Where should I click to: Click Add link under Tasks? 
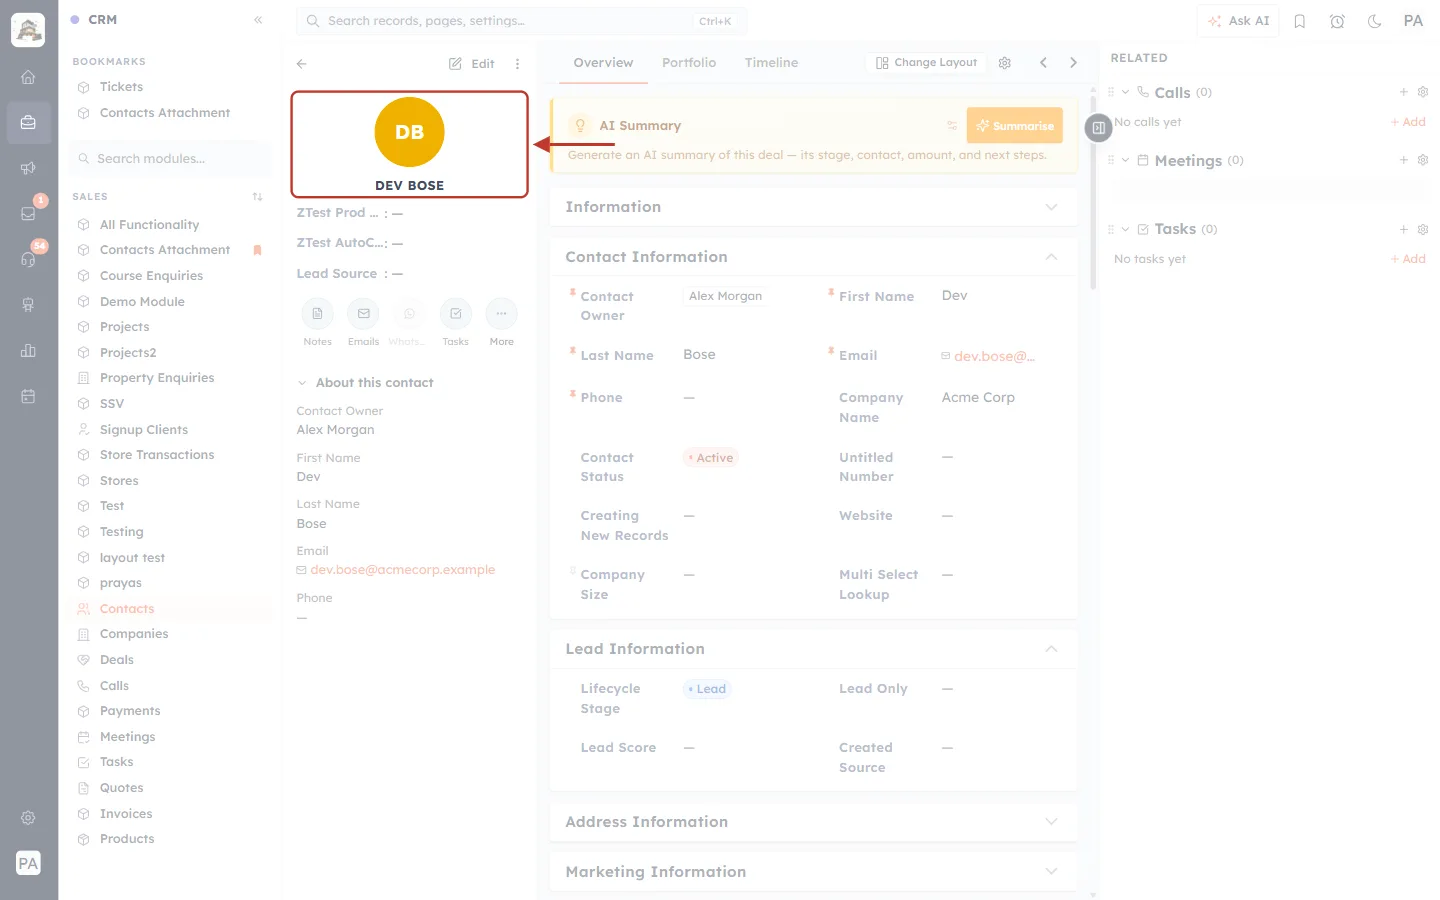pyautogui.click(x=1408, y=259)
